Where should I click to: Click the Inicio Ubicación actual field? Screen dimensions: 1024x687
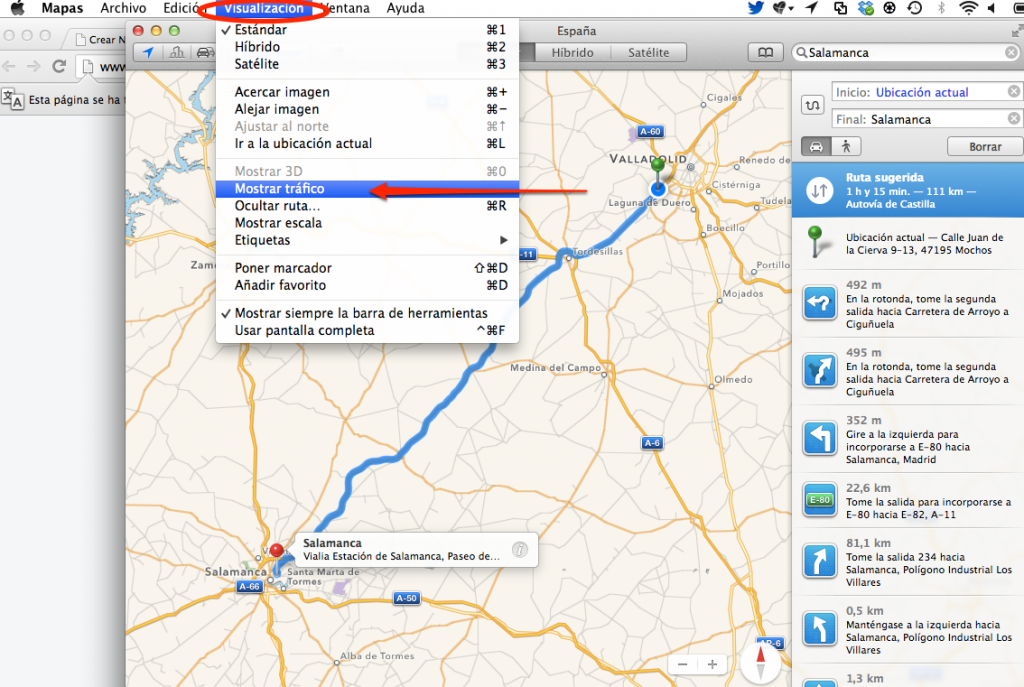pyautogui.click(x=925, y=92)
